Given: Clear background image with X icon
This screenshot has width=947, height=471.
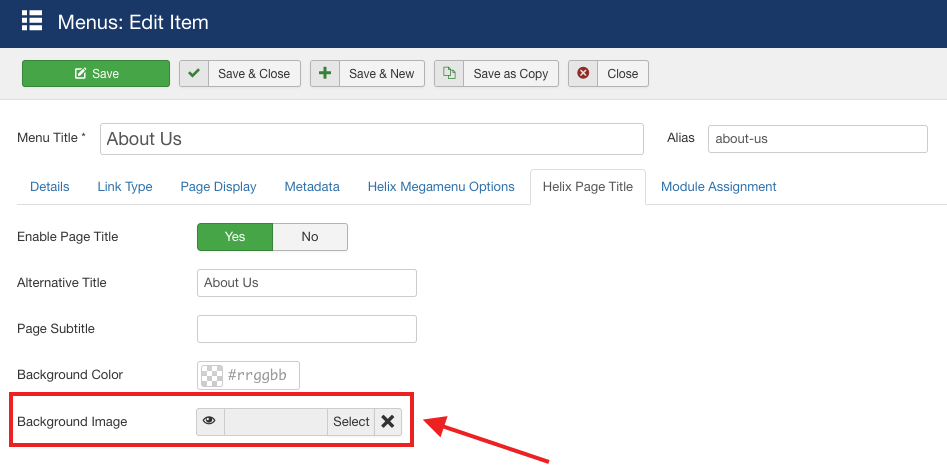Looking at the screenshot, I should (x=388, y=422).
